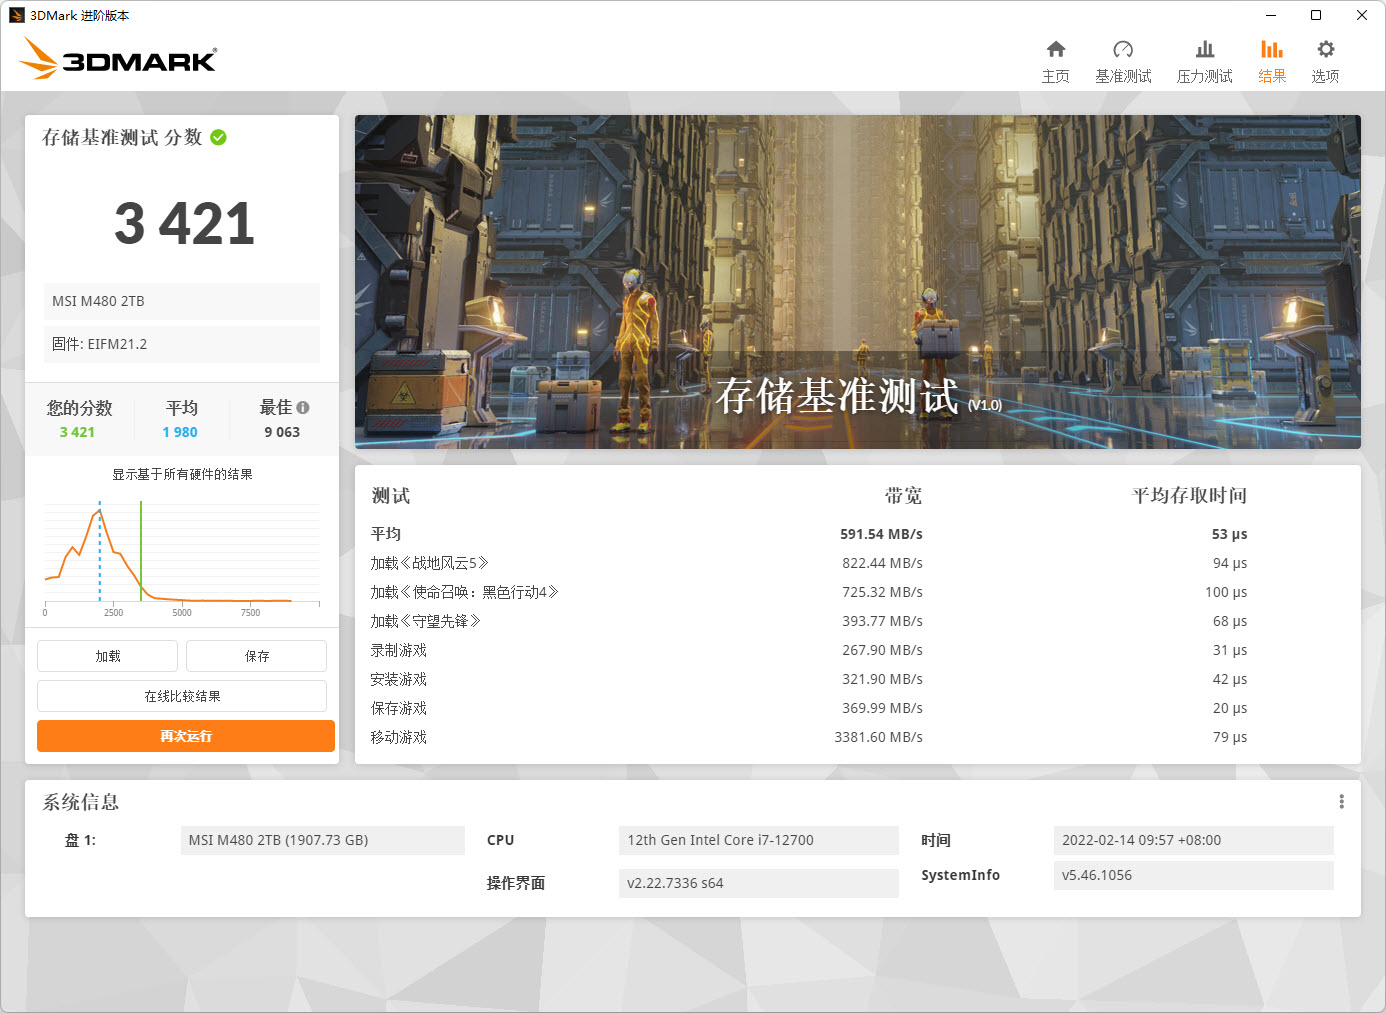The image size is (1386, 1013).
Task: Open the system info three-dot menu
Action: [1341, 801]
